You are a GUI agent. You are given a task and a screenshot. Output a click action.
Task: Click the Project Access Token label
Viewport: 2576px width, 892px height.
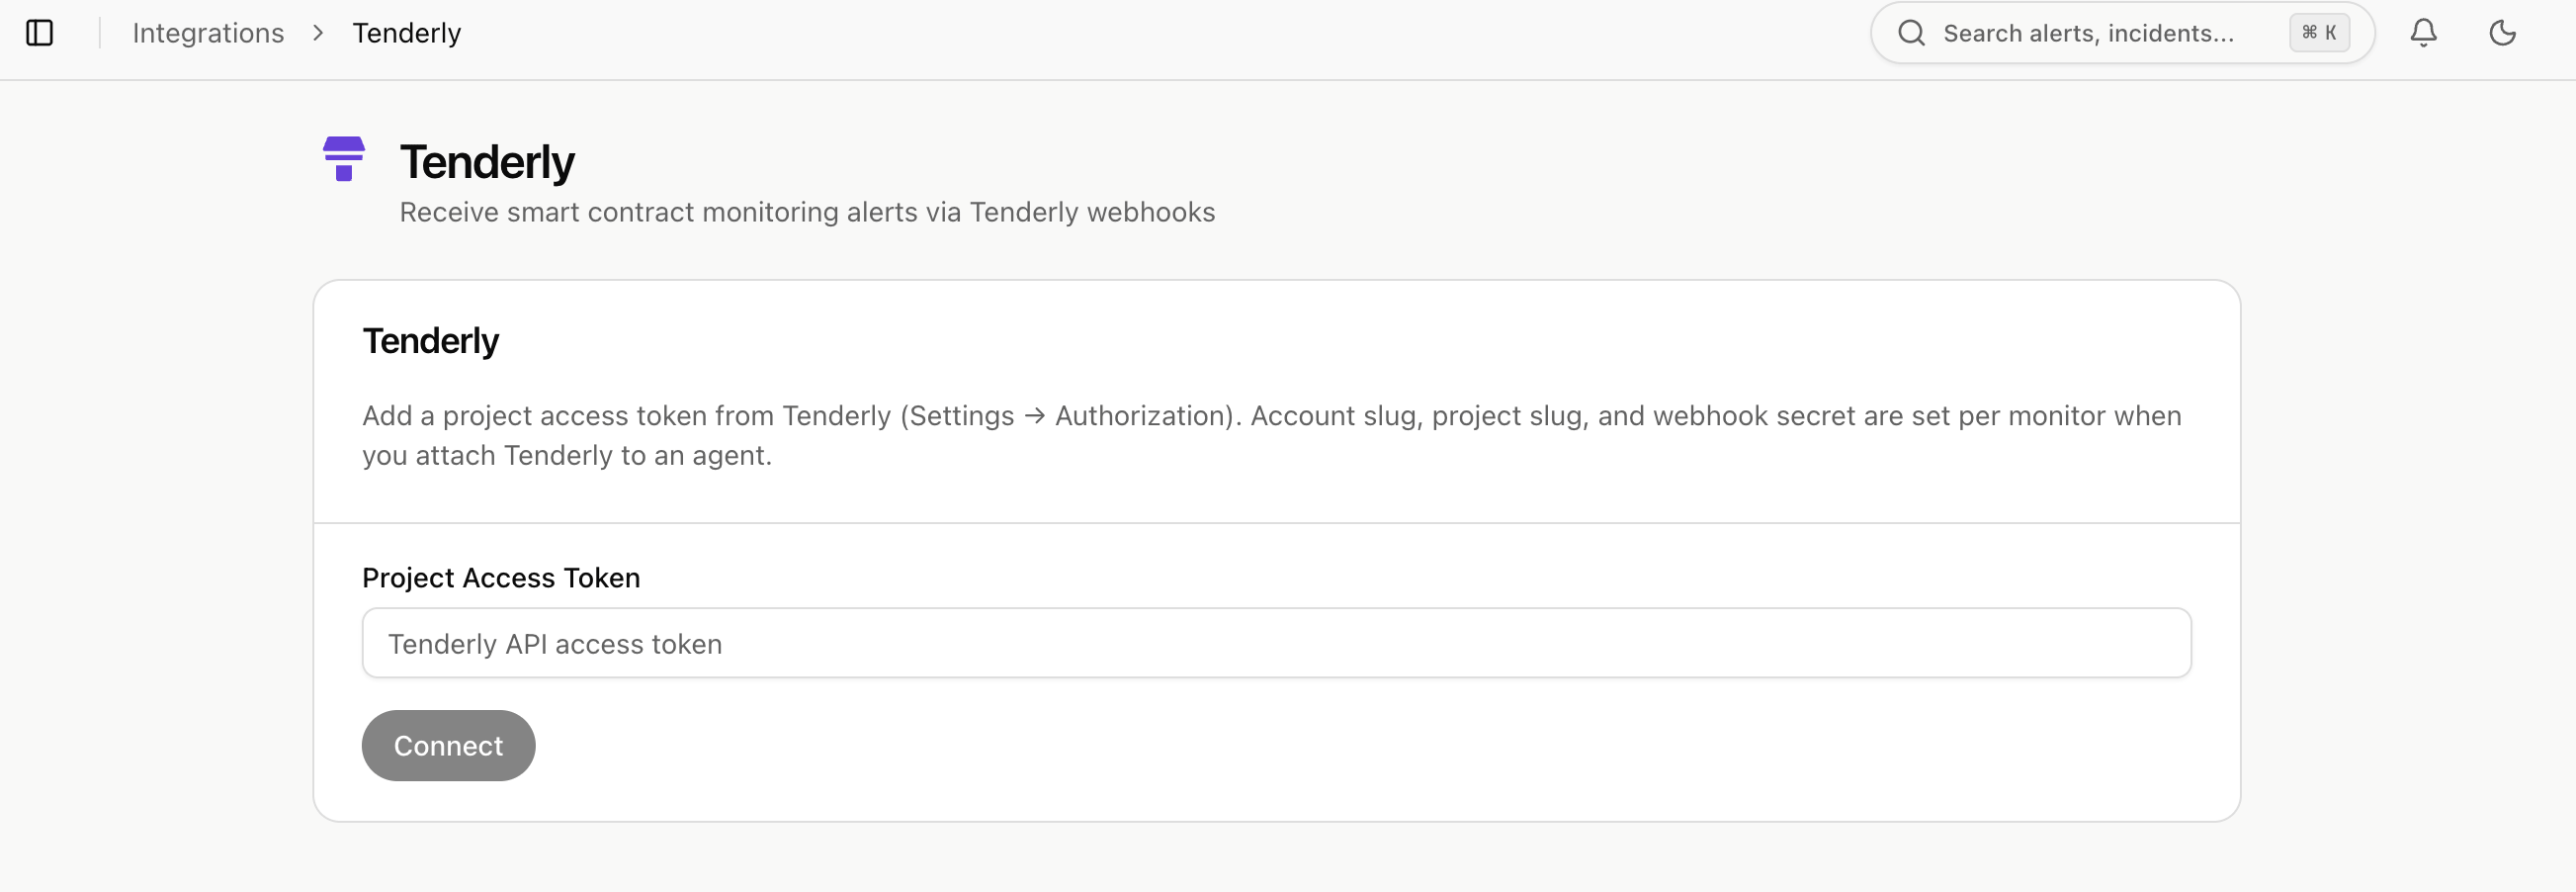coord(501,578)
